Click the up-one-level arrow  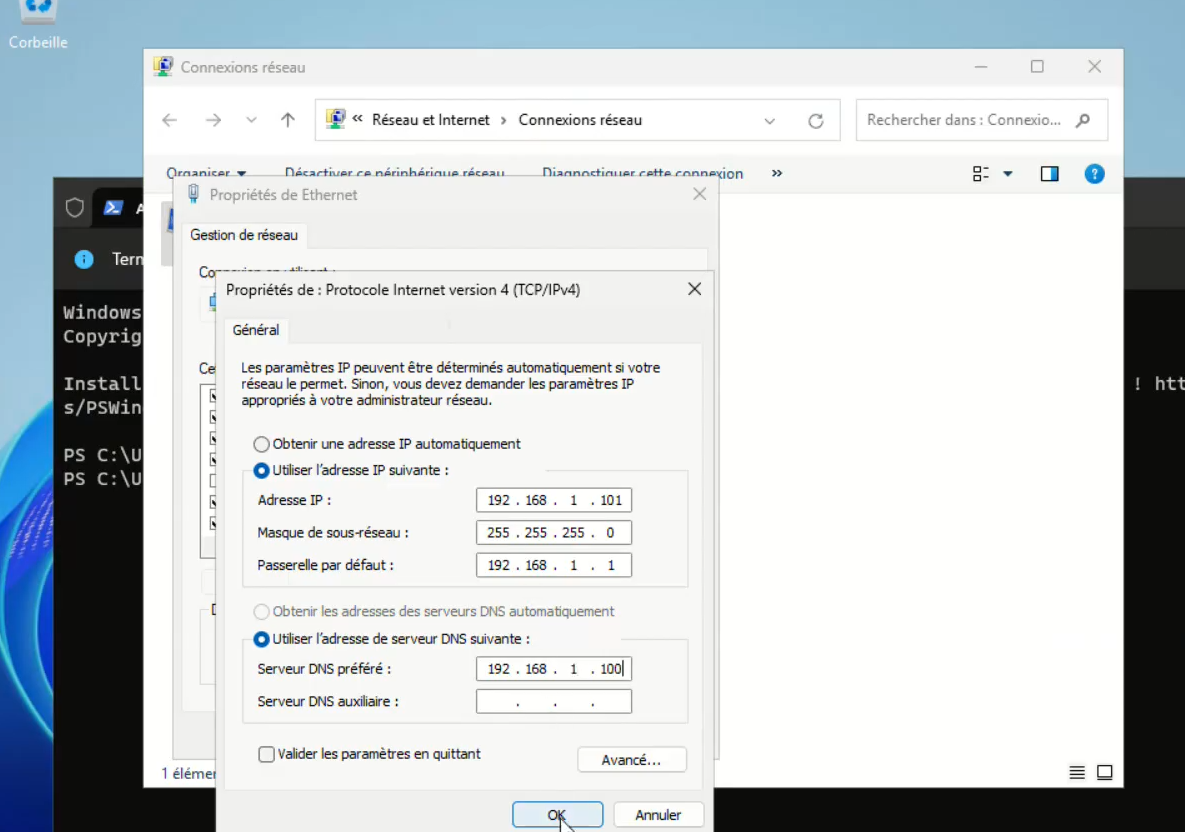(287, 119)
